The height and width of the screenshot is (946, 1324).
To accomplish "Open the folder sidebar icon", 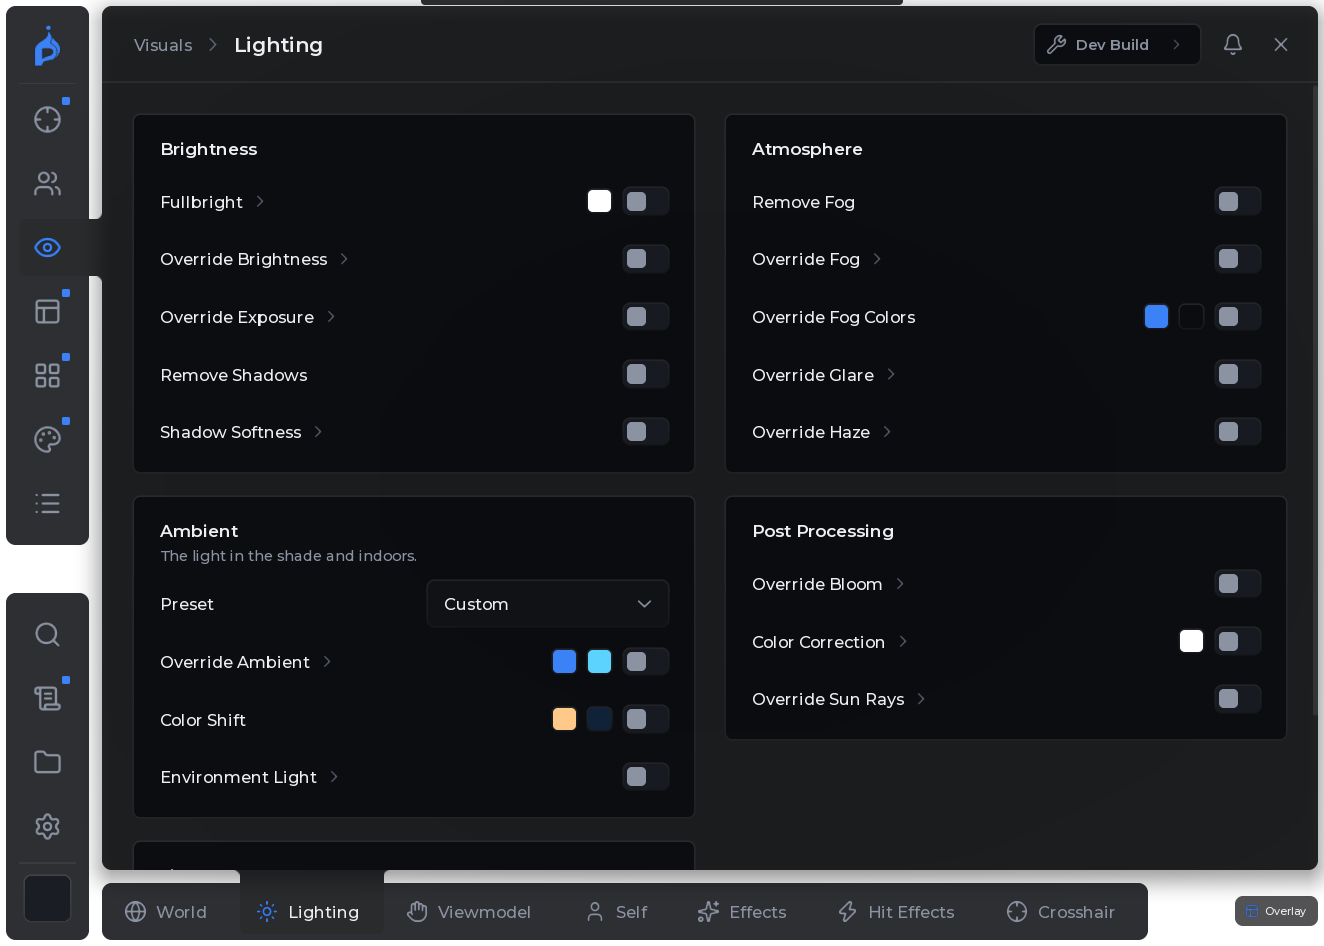I will click(x=47, y=762).
